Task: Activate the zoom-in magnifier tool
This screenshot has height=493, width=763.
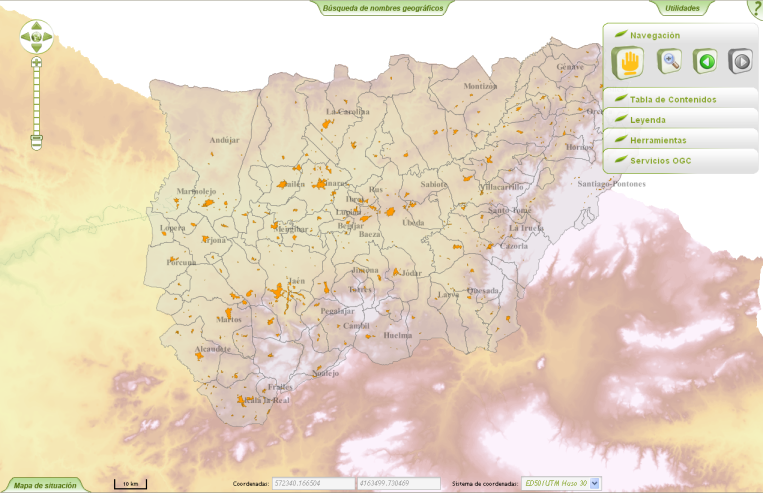Action: pos(669,62)
